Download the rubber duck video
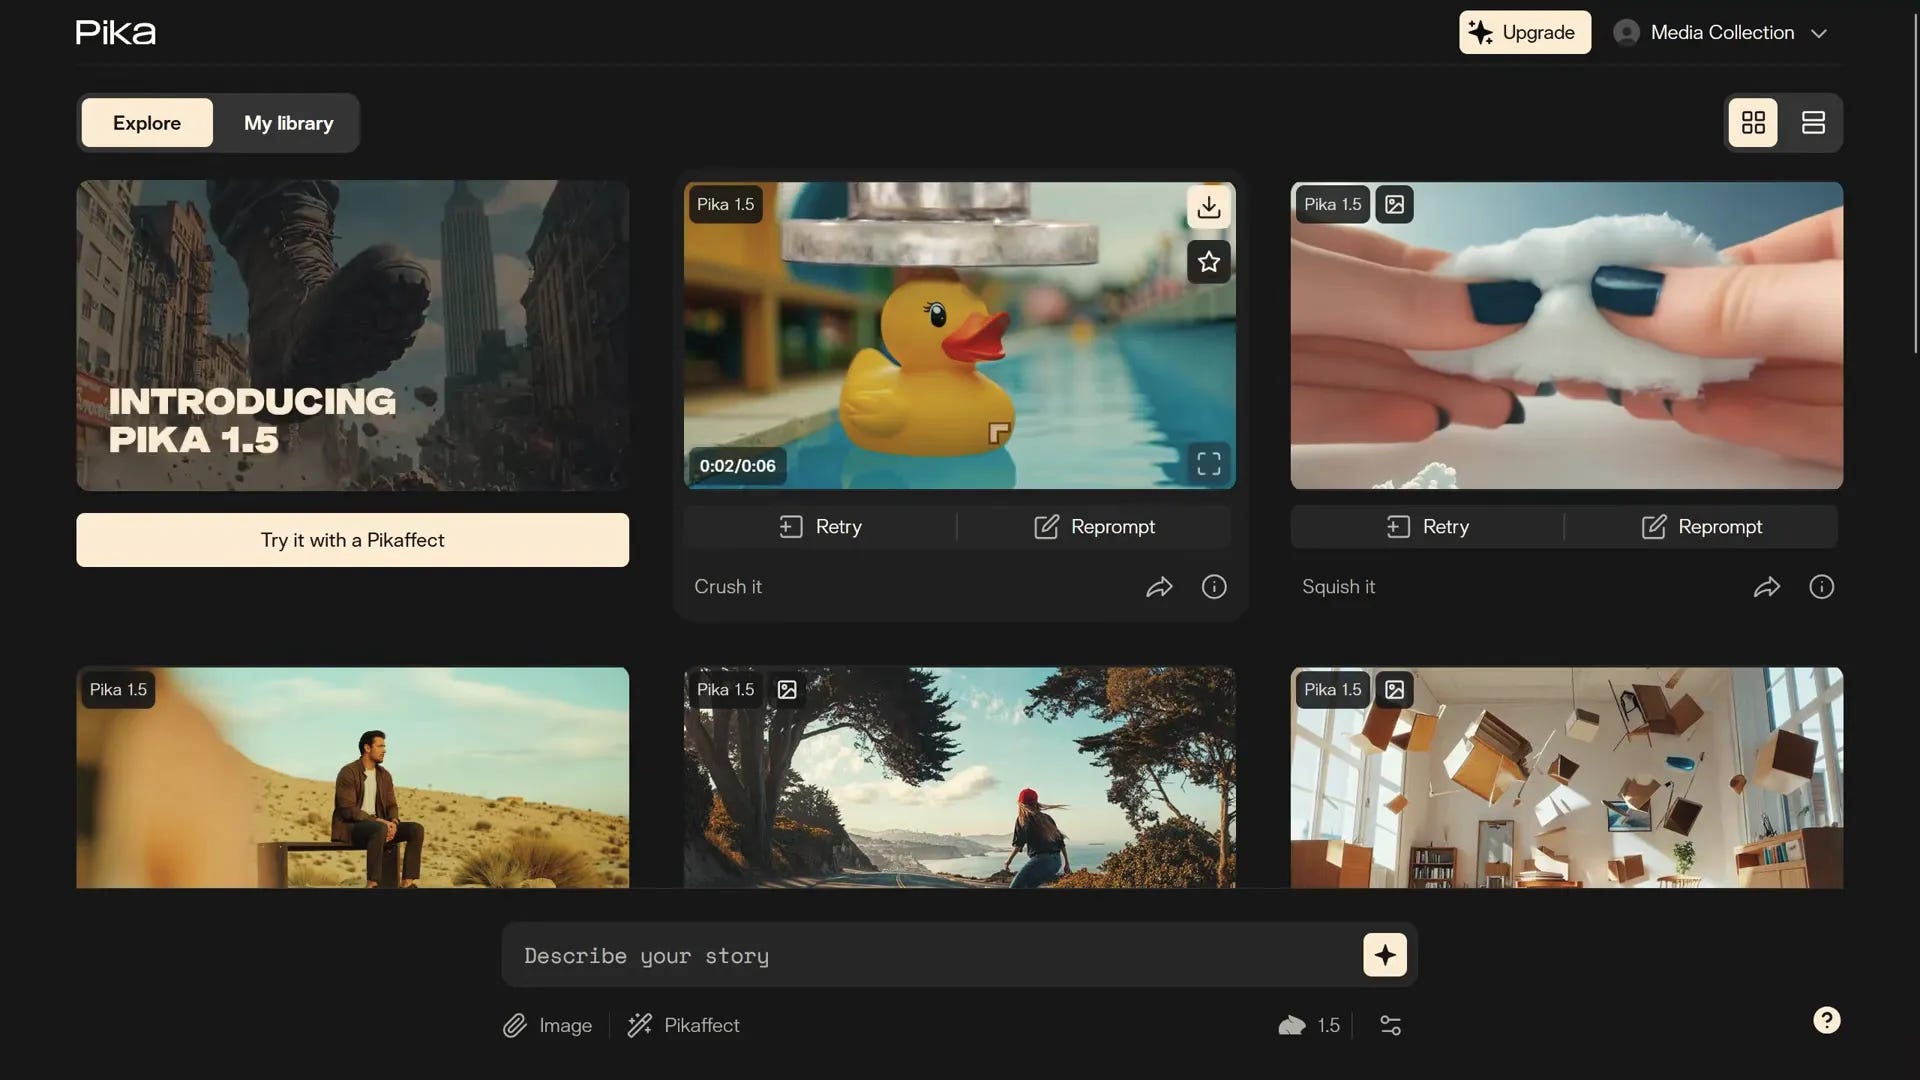This screenshot has height=1080, width=1920. [x=1208, y=207]
